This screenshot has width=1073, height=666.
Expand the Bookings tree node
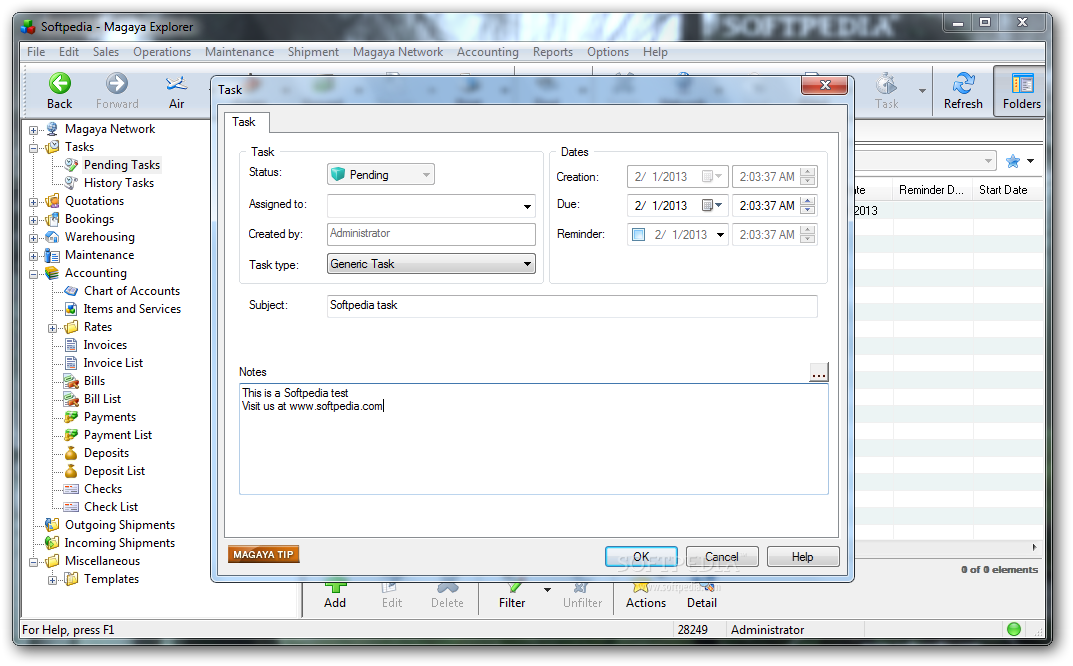33,220
